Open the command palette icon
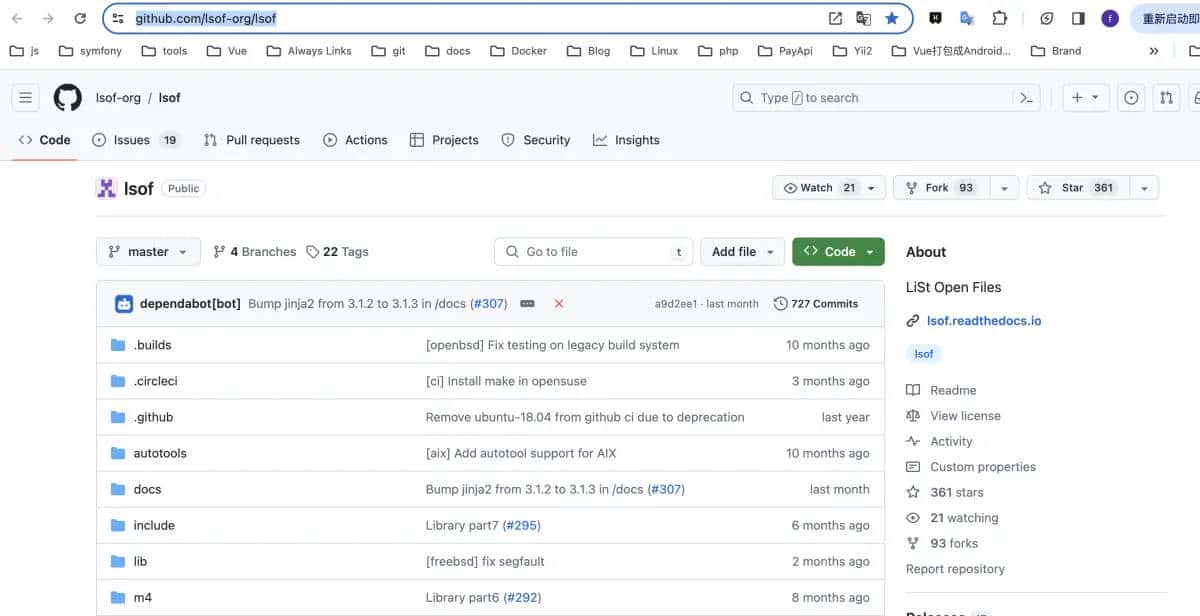This screenshot has width=1200, height=616. (x=1025, y=98)
